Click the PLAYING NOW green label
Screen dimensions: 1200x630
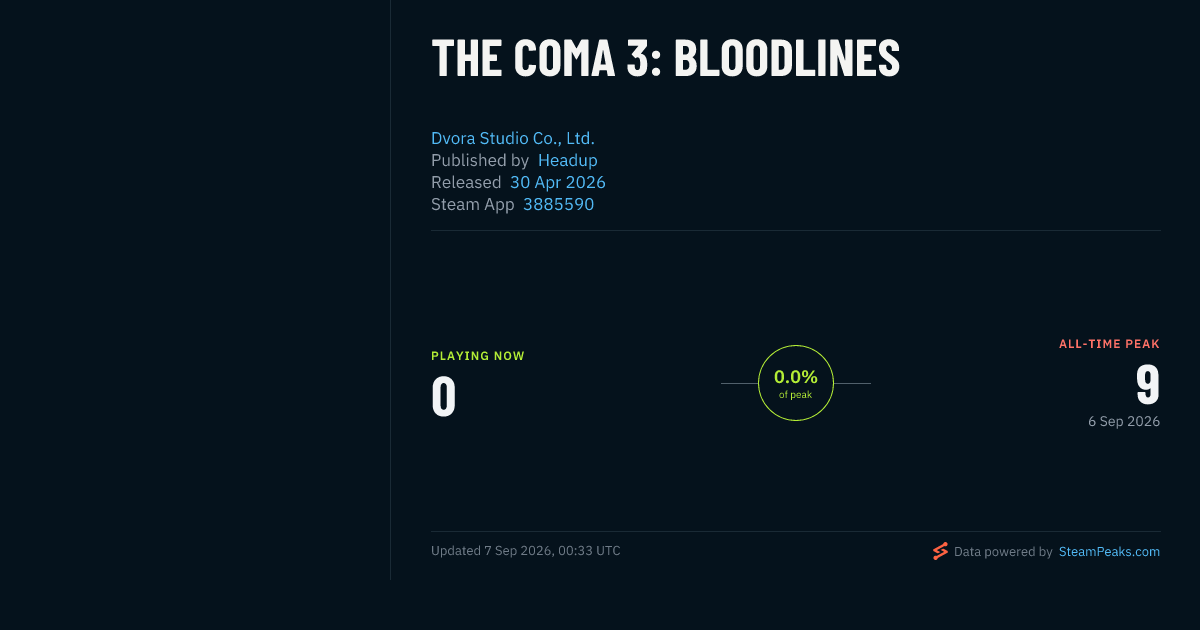tap(478, 356)
